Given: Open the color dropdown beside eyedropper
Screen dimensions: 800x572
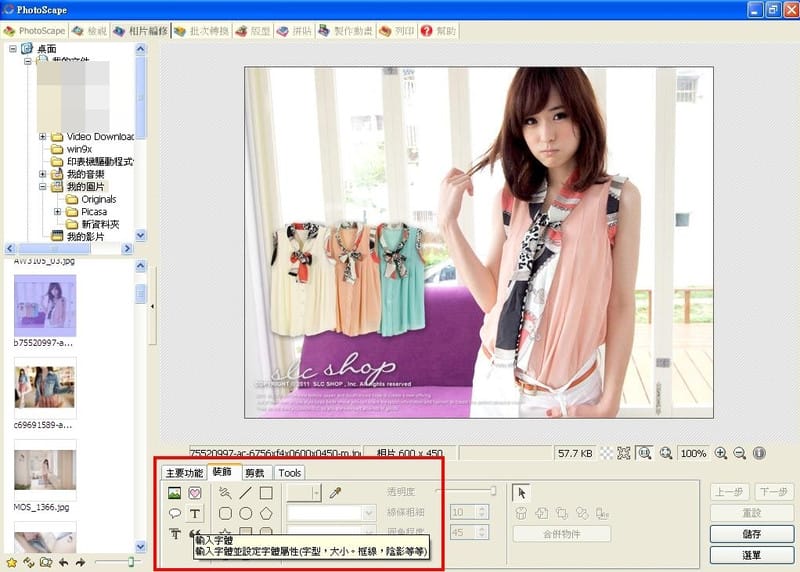Looking at the screenshot, I should click(x=316, y=493).
